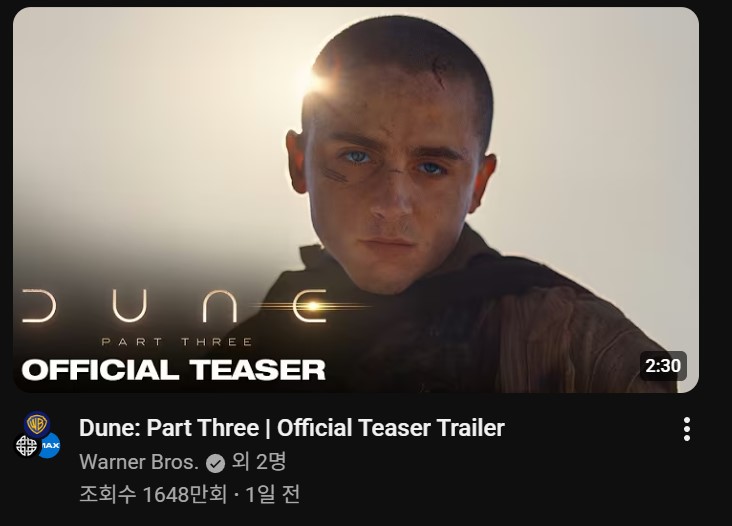This screenshot has width=732, height=526.
Task: Click the 2:30 duration badge
Action: coord(663,365)
